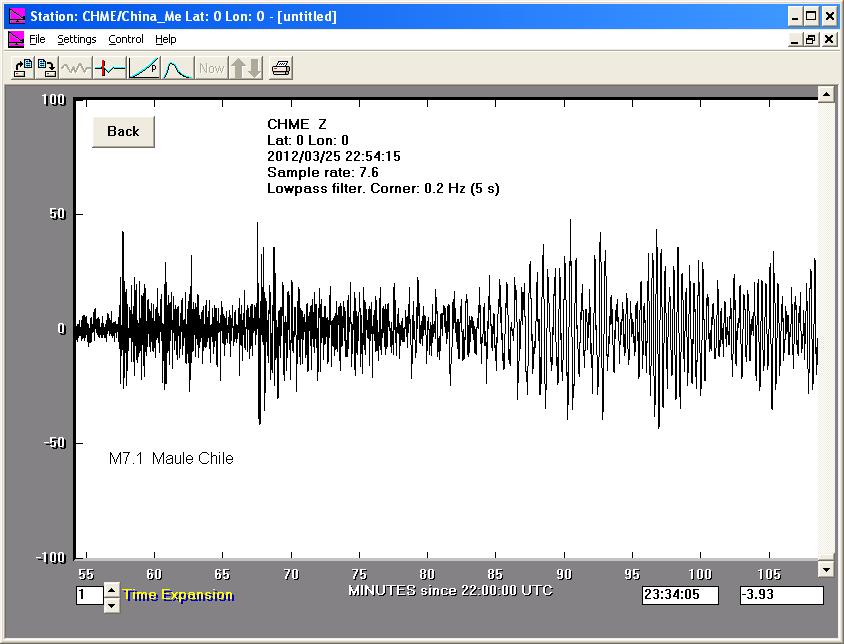Click the Time Expansion value field

click(89, 595)
